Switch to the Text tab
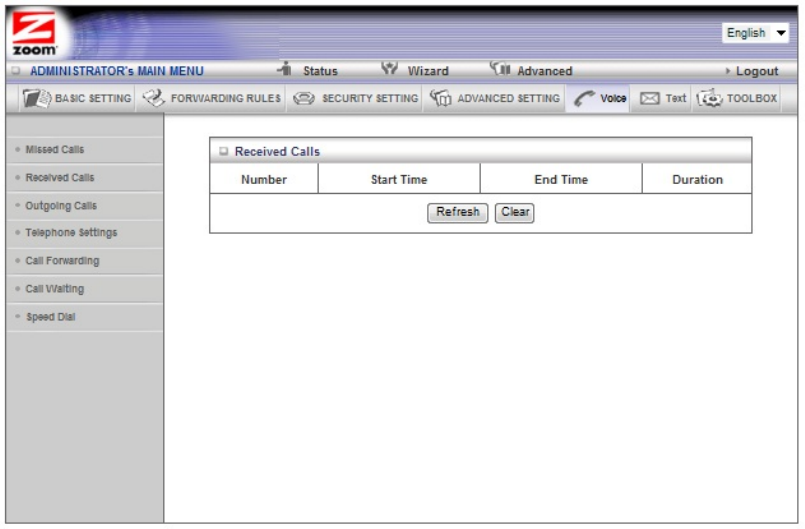 point(662,98)
